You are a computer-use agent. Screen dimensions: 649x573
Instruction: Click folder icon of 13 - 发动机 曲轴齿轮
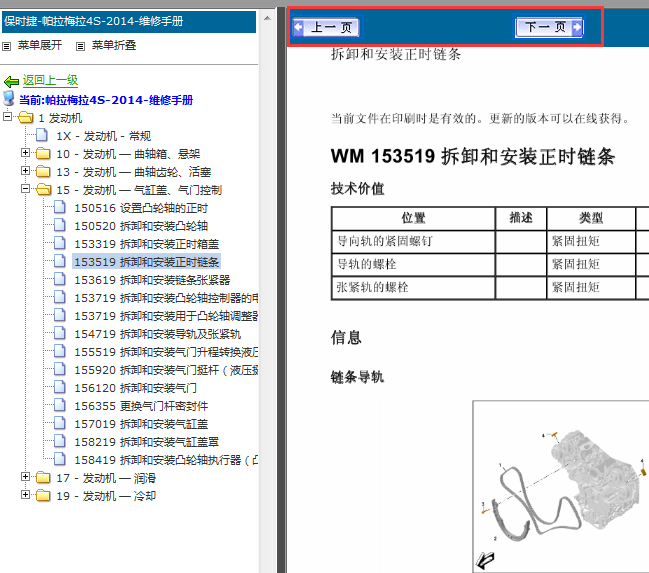click(x=43, y=171)
